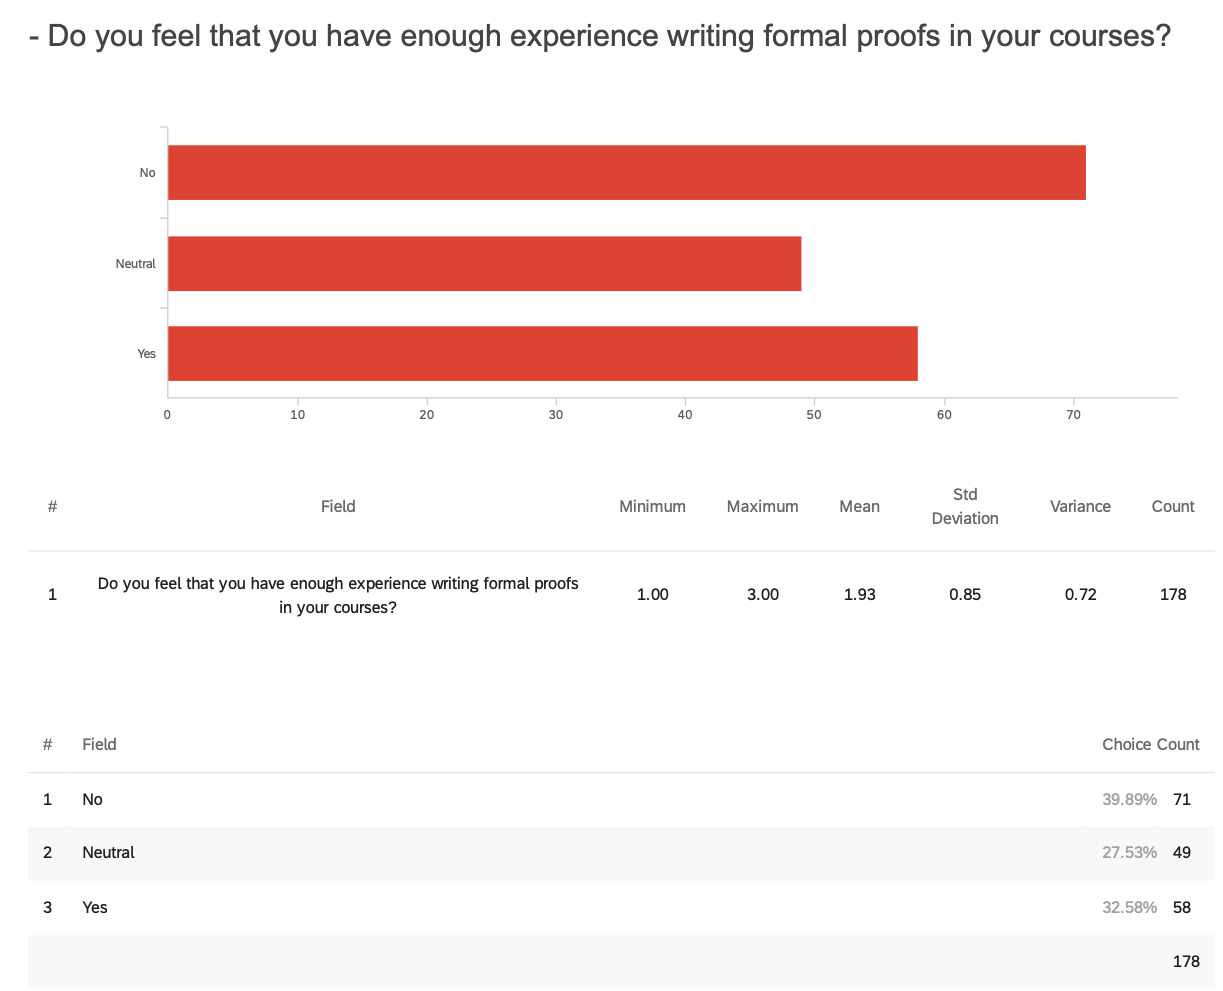Screen dimensions: 1223x991
Task: Click the 'Std Deviation' column header
Action: pos(965,506)
